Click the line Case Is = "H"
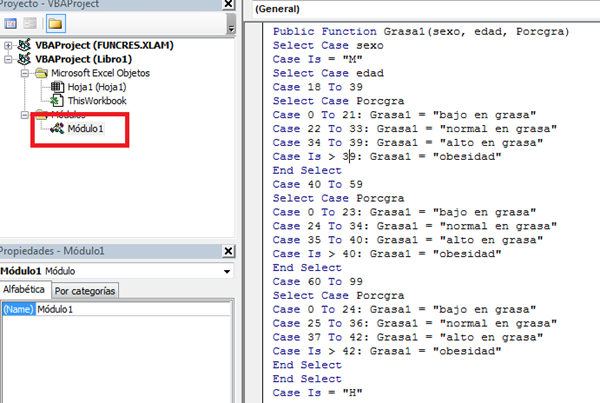Image resolution: width=600 pixels, height=403 pixels. (x=317, y=393)
